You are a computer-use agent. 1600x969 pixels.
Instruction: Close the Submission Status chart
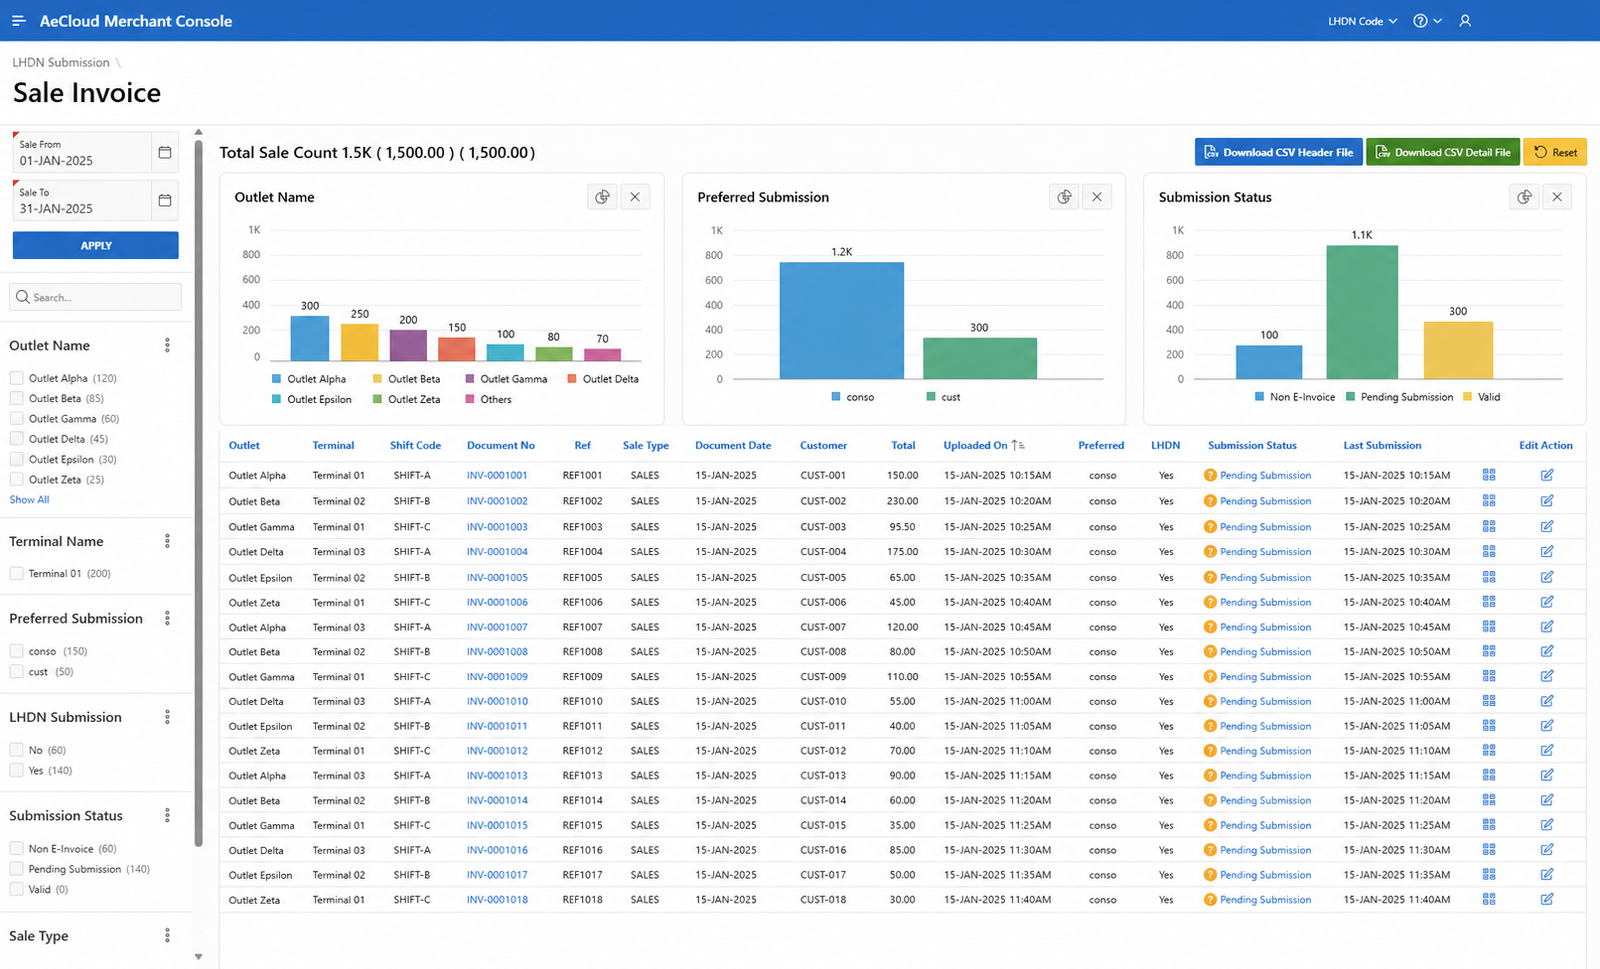click(x=1557, y=197)
